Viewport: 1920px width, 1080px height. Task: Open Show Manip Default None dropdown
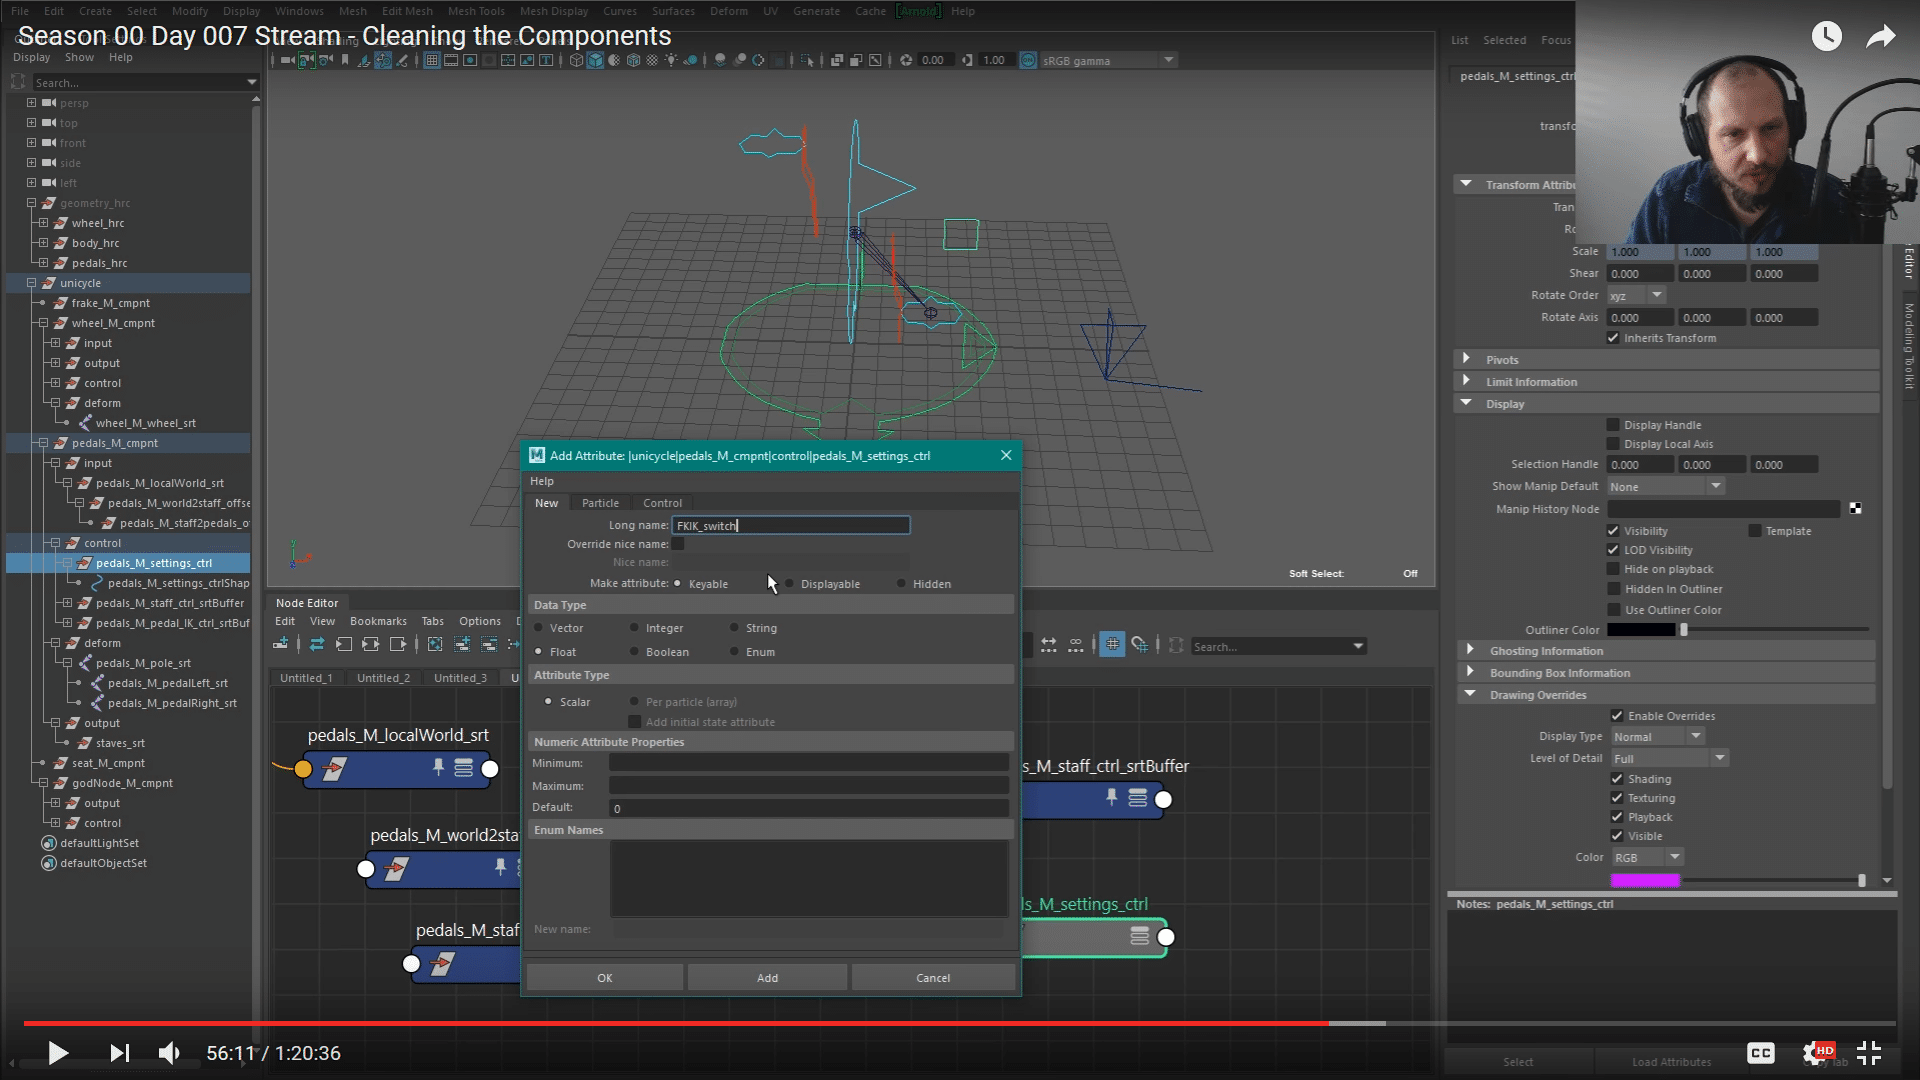click(x=1667, y=486)
